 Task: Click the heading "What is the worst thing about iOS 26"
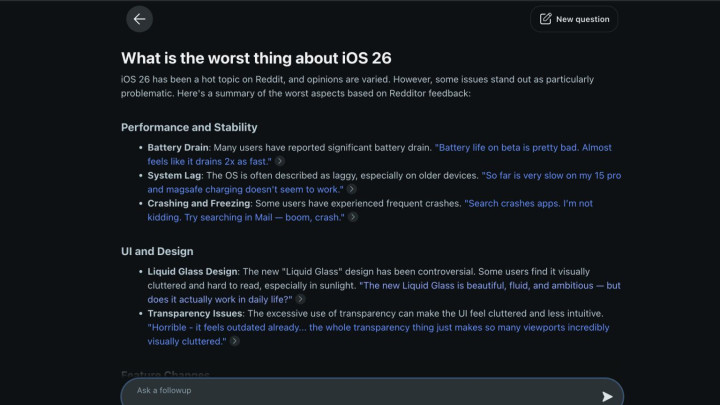(x=256, y=58)
